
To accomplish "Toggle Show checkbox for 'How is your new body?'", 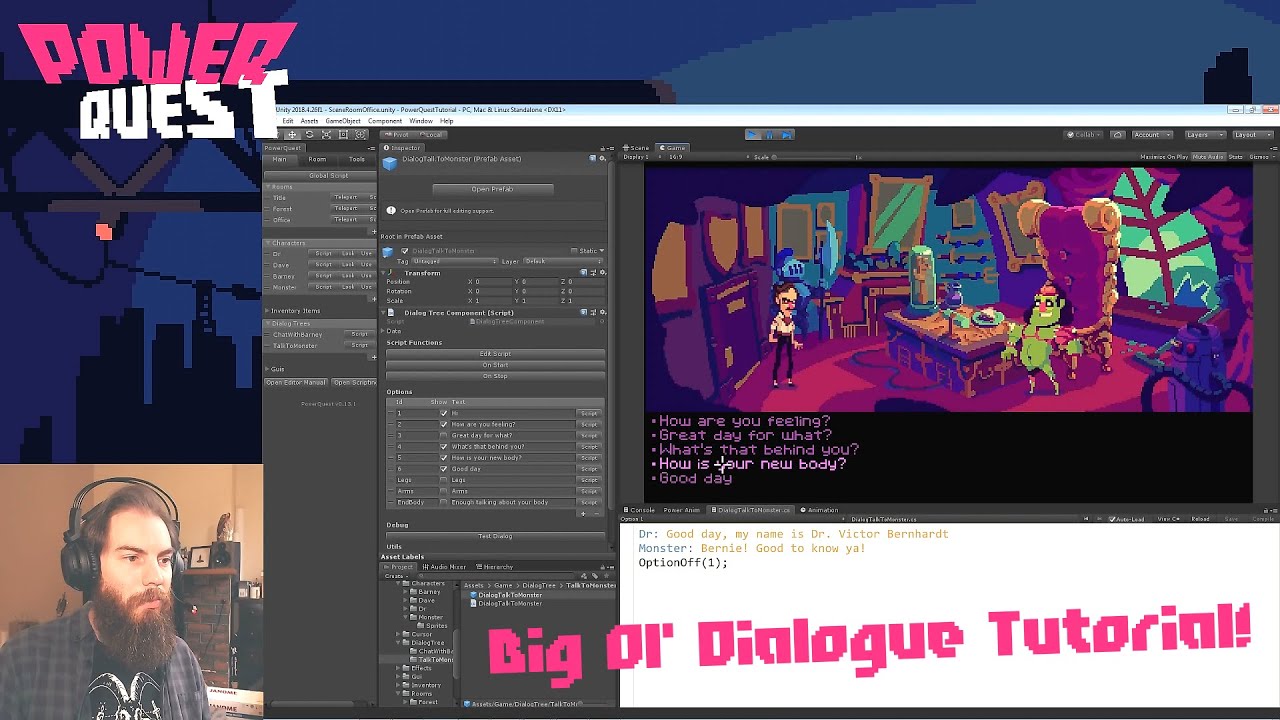I will pos(444,457).
